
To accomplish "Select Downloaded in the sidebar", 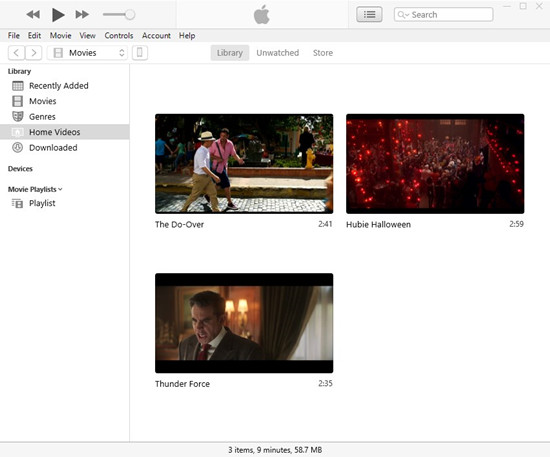I will click(65, 147).
